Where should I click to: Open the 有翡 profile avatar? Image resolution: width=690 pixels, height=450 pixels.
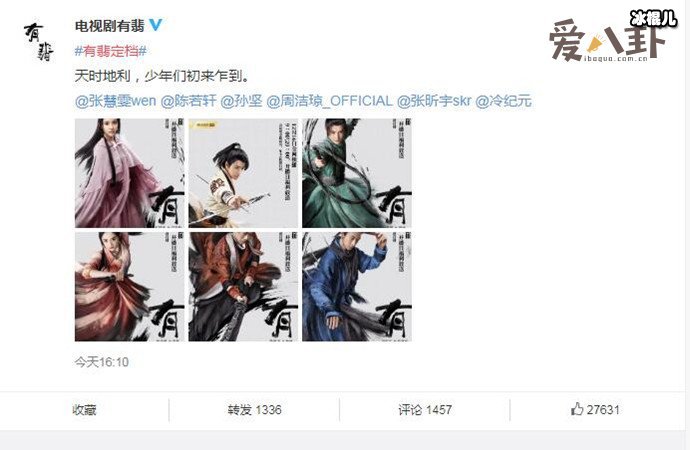(38, 42)
